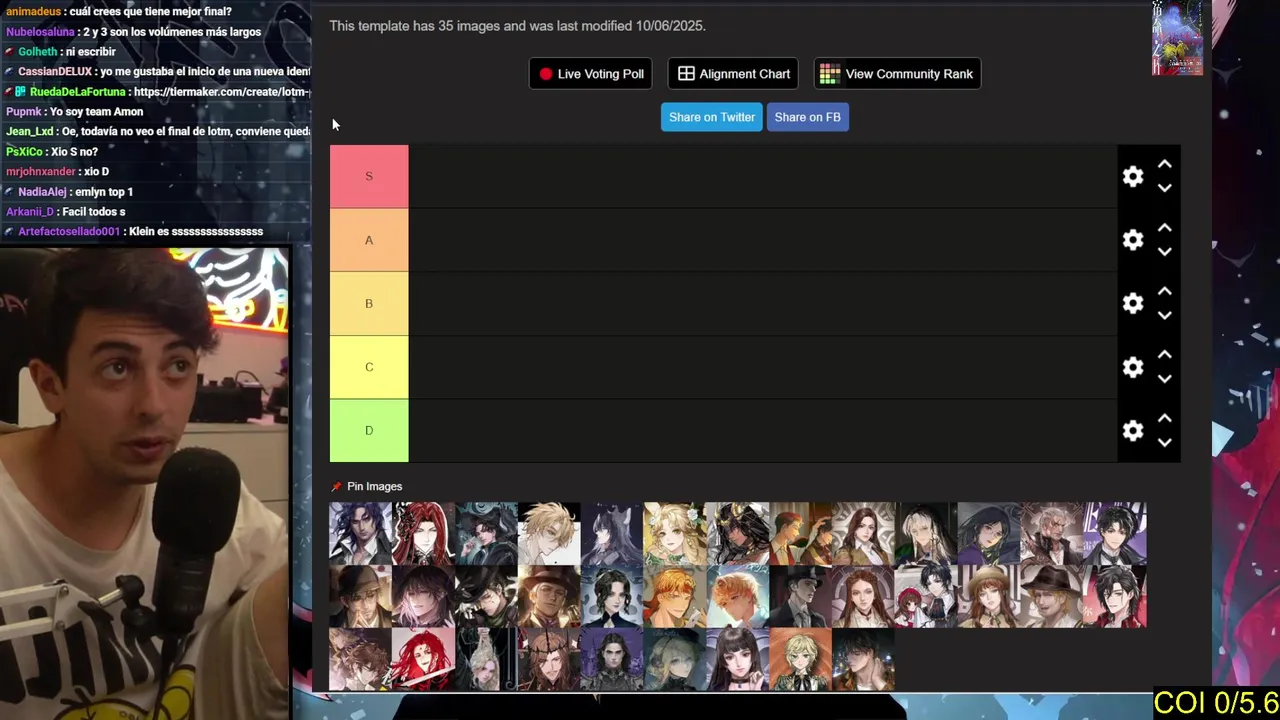Open settings gear for B tier row
Viewport: 1280px width, 720px height.
[1132, 303]
